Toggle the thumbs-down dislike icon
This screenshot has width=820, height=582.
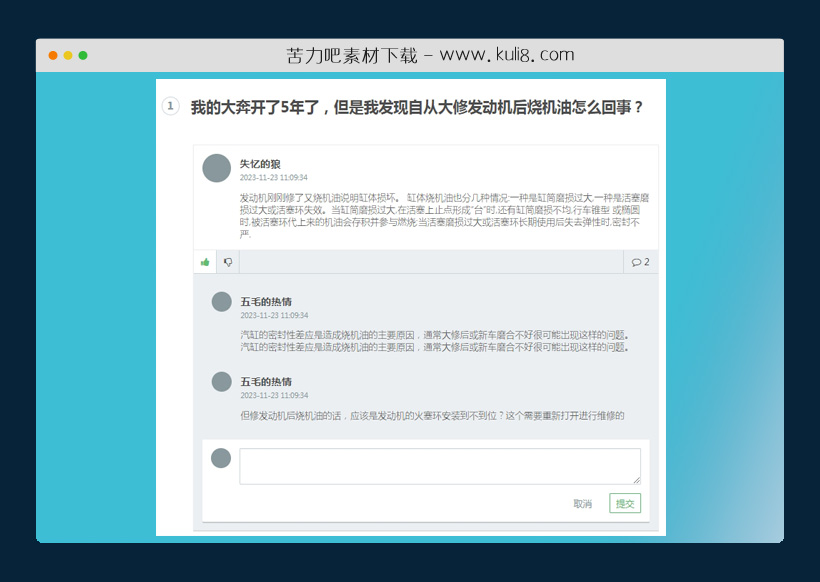228,261
